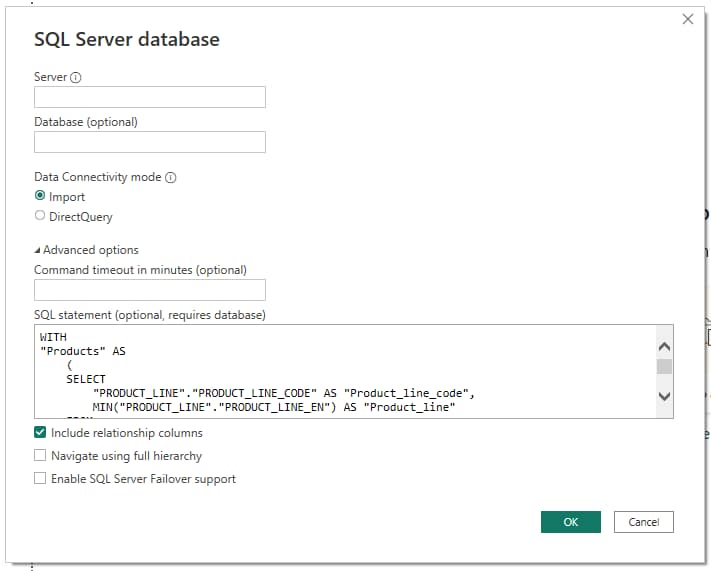Close the SQL Server database dialog
Screen dimensions: 711x571
(x=687, y=19)
